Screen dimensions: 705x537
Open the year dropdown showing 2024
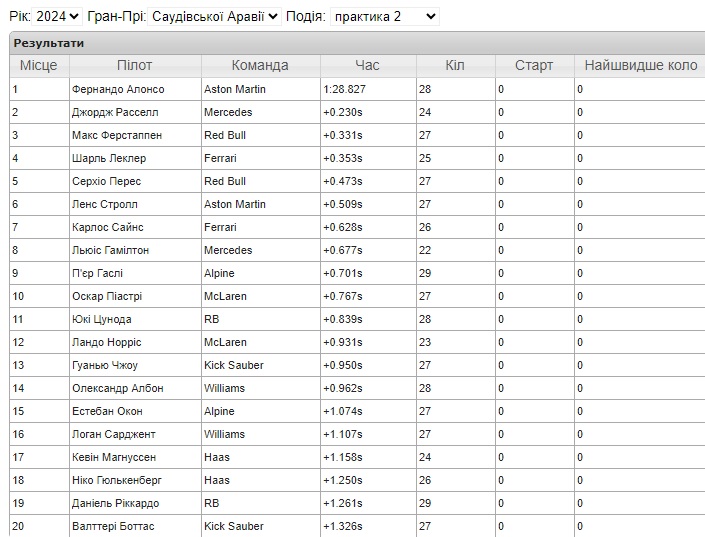point(59,16)
